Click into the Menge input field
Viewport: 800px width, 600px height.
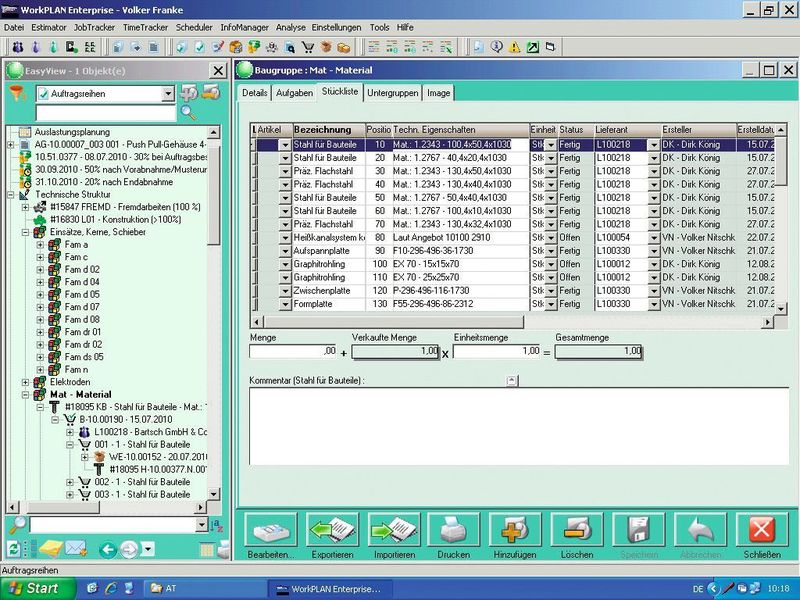point(293,352)
